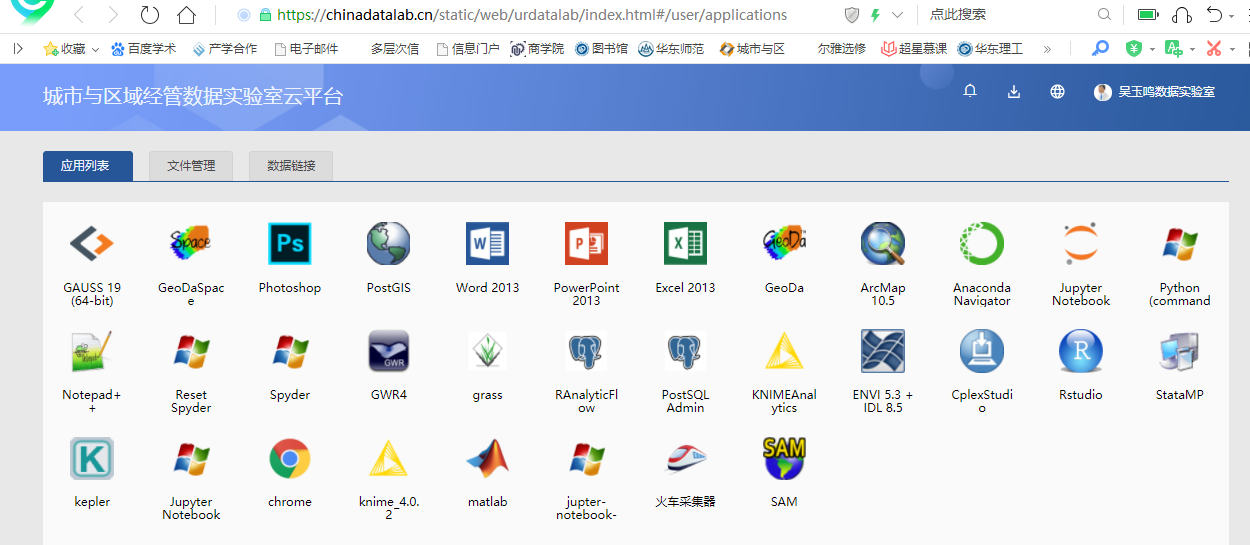
Task: Open the grass GIS icon
Action: (487, 351)
